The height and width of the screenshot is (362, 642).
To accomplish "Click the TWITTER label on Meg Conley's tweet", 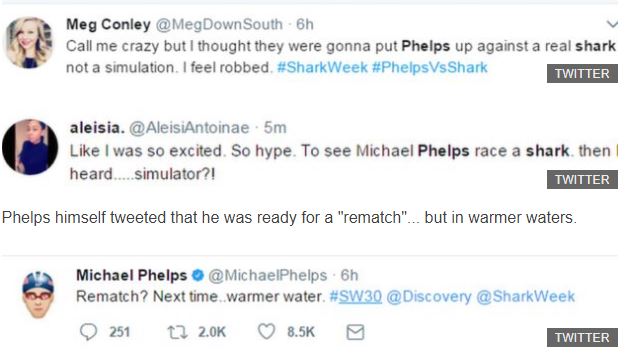I will (x=582, y=74).
